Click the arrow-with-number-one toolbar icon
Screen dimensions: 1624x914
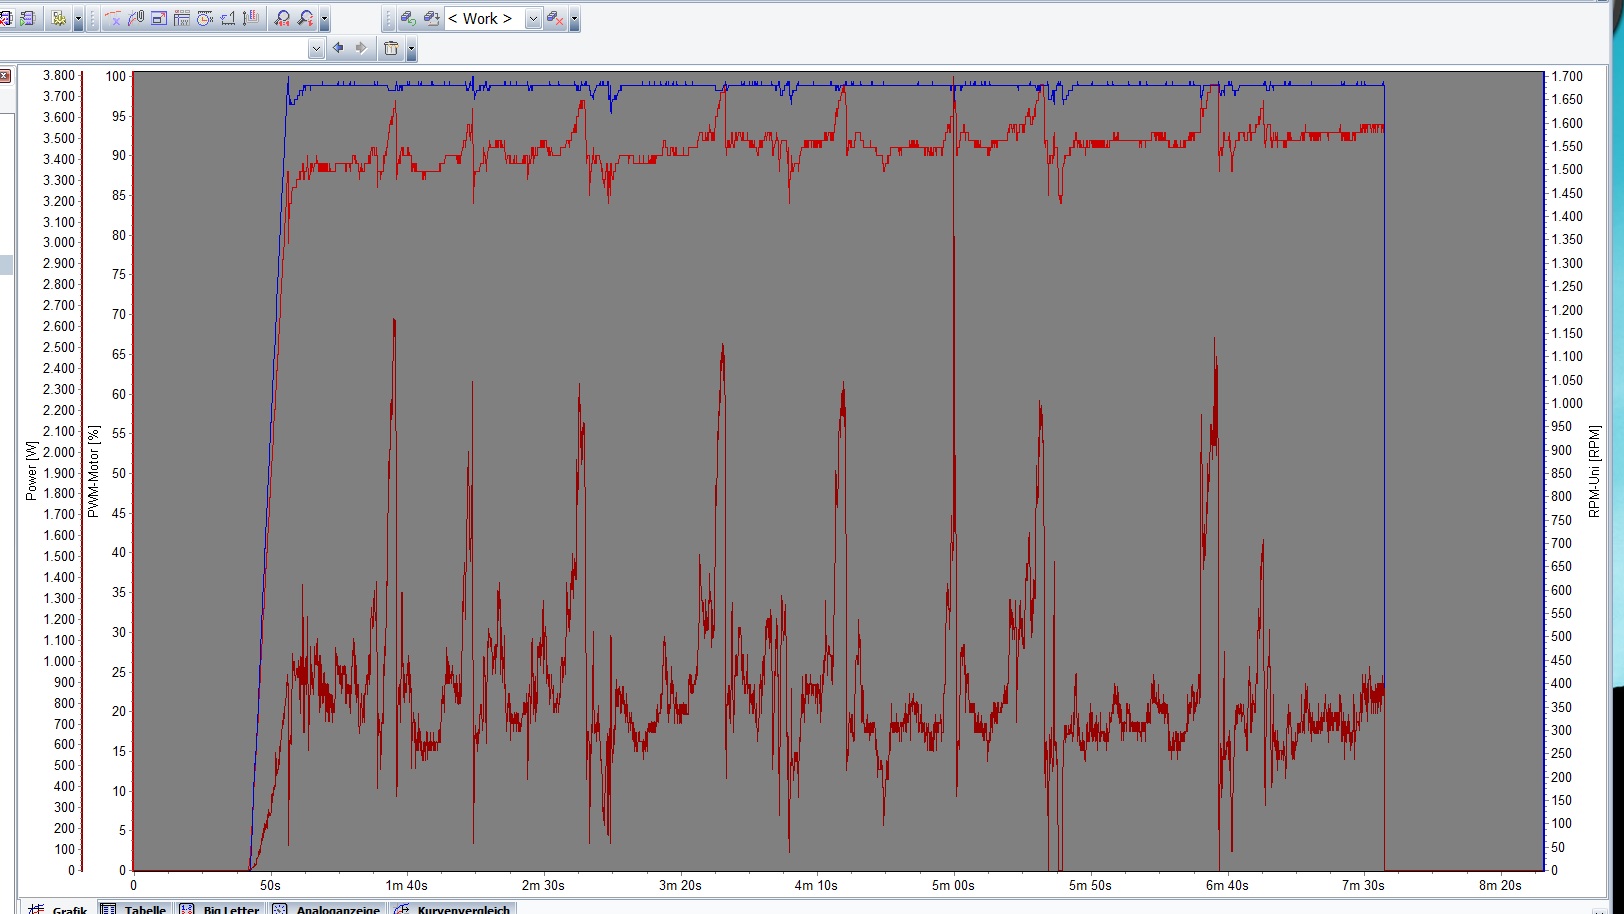click(x=228, y=18)
